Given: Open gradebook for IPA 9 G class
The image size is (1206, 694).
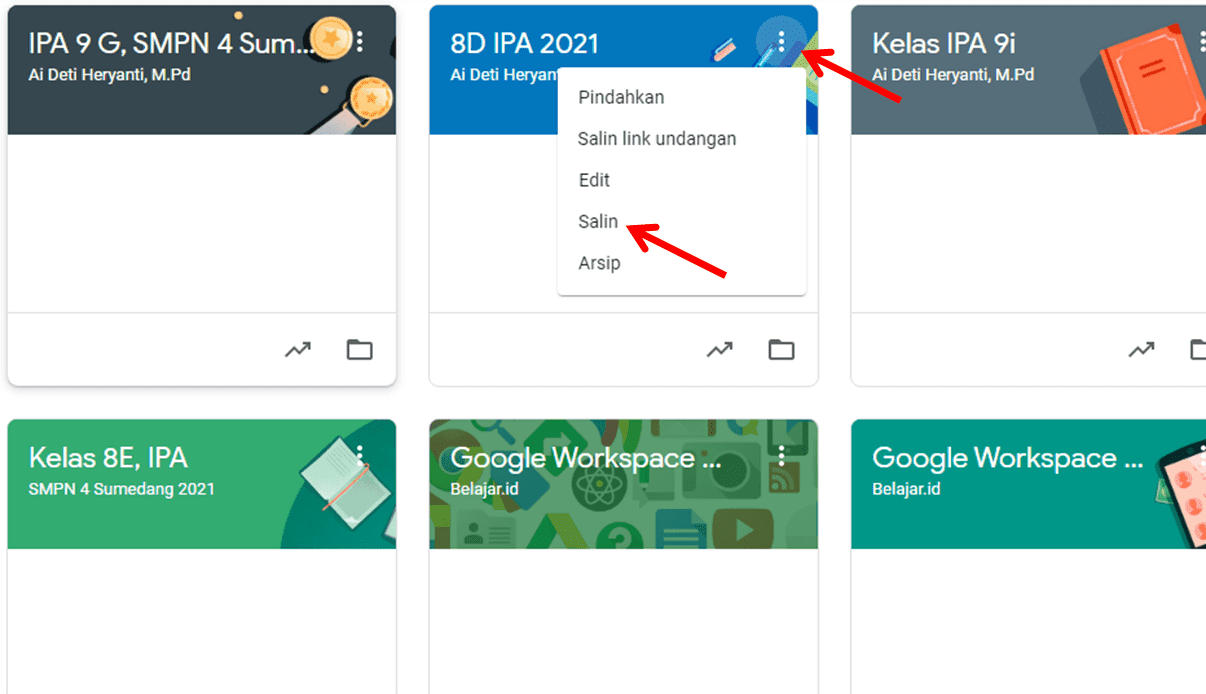Looking at the screenshot, I should [x=297, y=349].
